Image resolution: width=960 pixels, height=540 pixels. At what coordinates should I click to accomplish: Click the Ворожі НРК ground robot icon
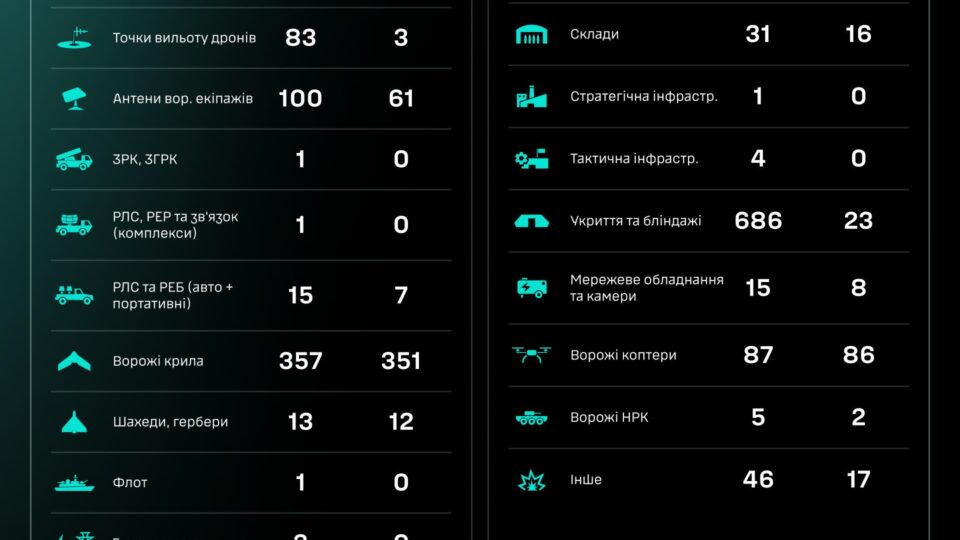[531, 418]
